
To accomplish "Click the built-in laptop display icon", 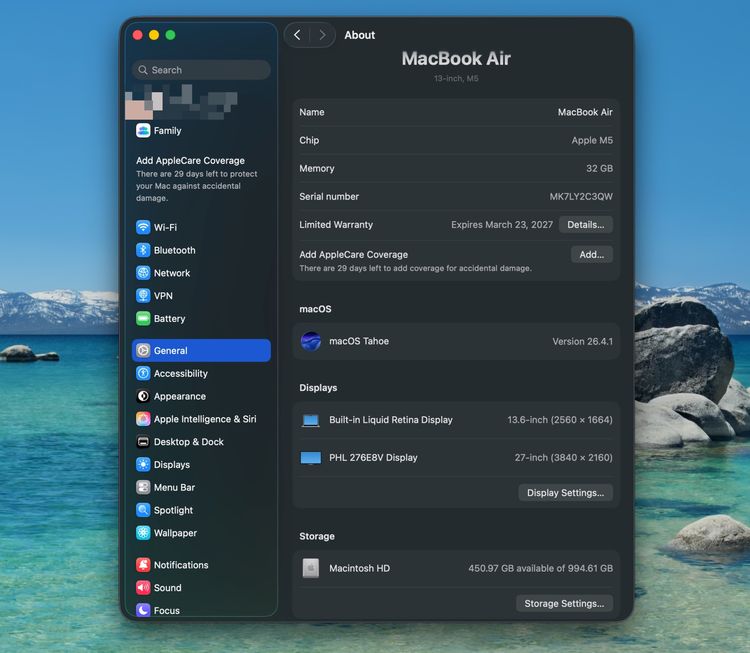I will tap(310, 421).
